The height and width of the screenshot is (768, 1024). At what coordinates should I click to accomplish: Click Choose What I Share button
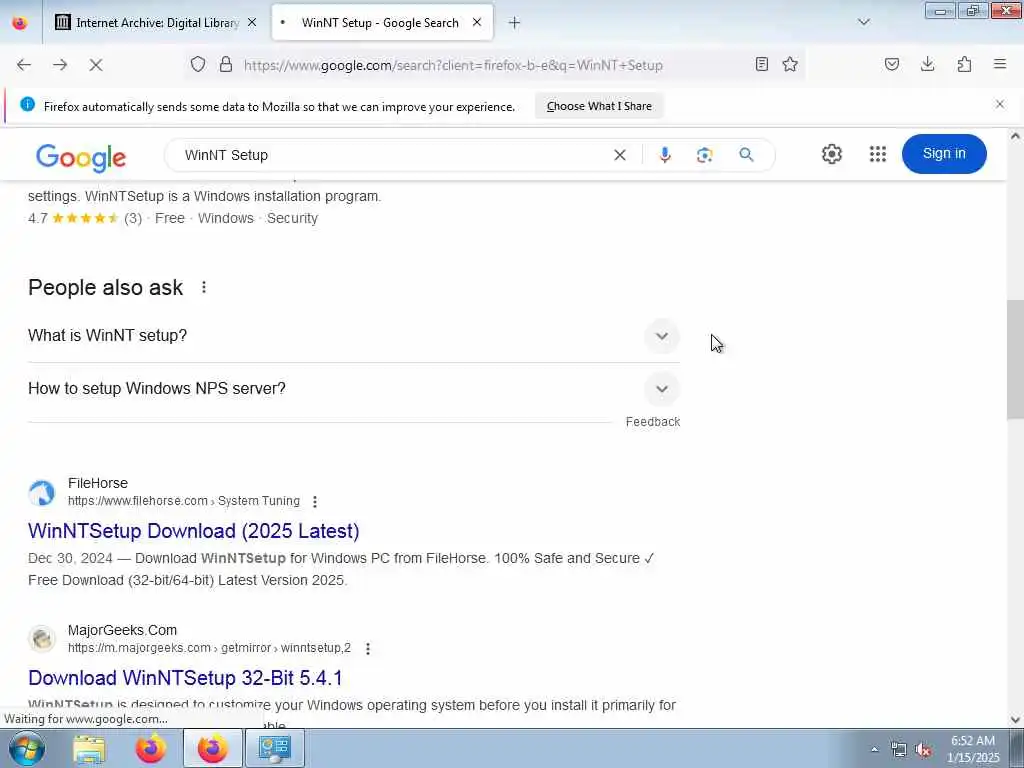tap(599, 106)
